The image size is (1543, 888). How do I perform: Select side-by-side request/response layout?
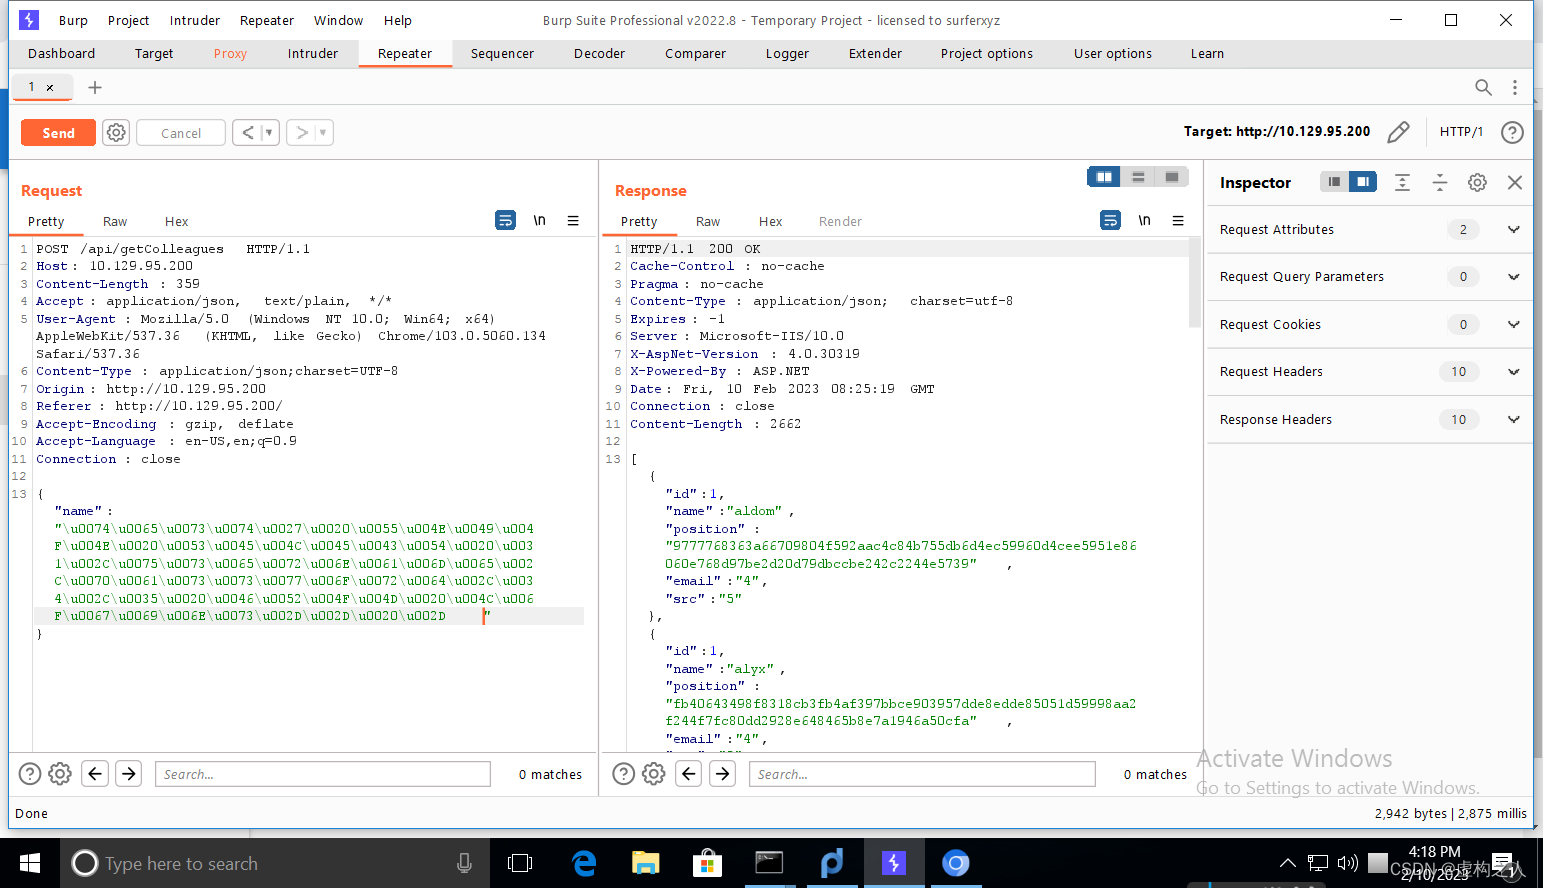coord(1104,177)
